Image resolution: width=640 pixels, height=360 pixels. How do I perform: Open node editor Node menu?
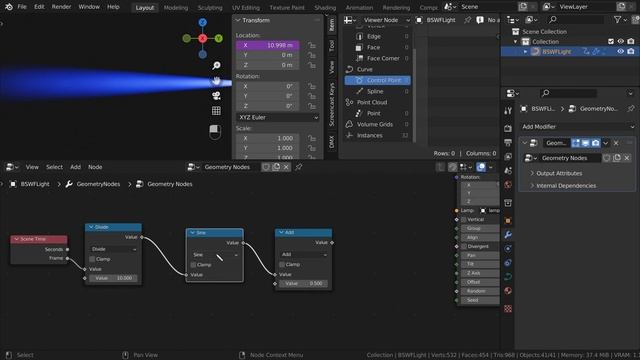click(95, 167)
